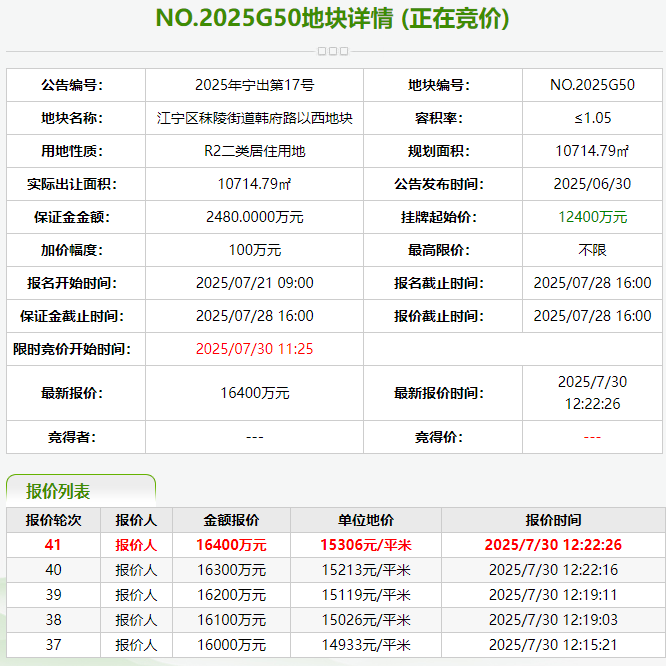Click the NO.2025G50地块详情 page title
Image resolution: width=666 pixels, height=666 pixels.
coord(332,19)
